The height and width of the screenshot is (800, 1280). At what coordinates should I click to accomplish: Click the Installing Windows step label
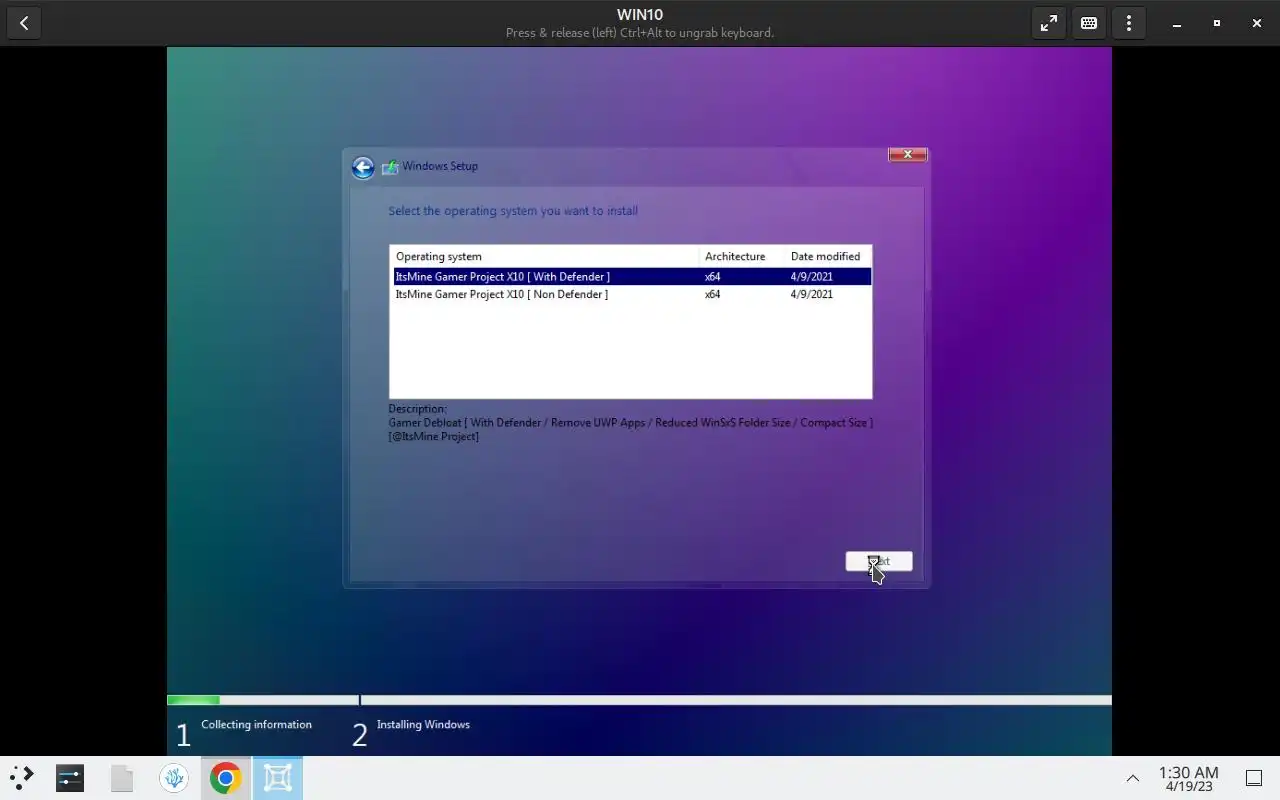(423, 724)
